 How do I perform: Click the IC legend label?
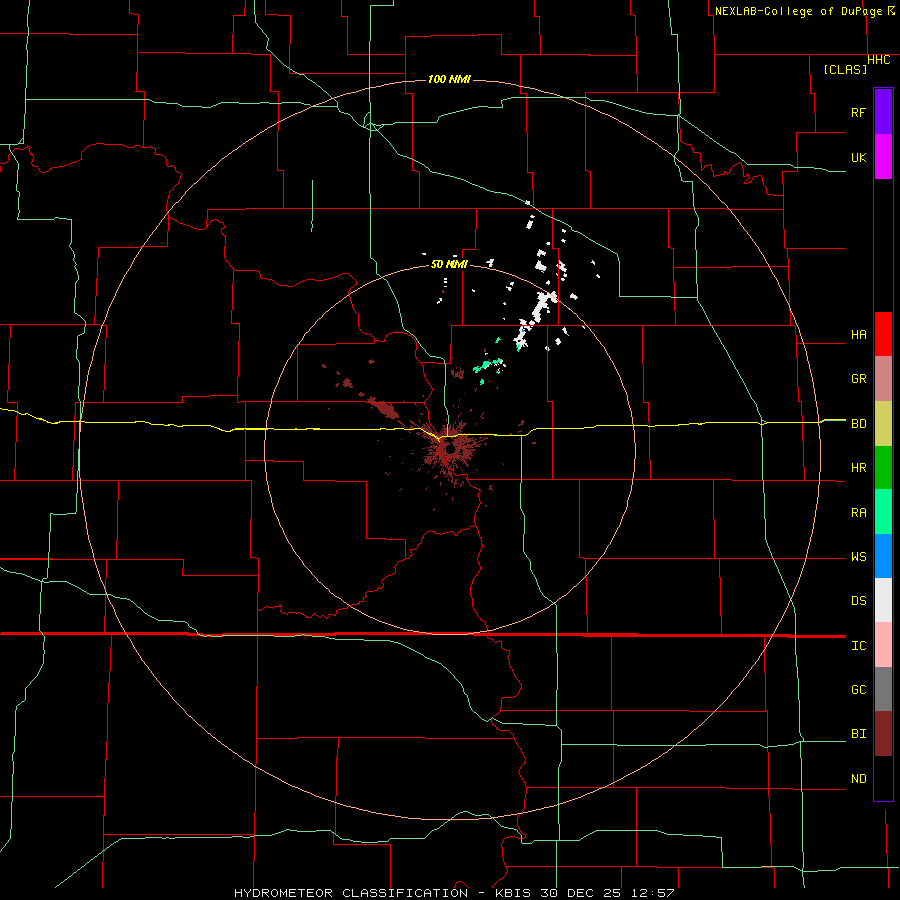tap(858, 646)
